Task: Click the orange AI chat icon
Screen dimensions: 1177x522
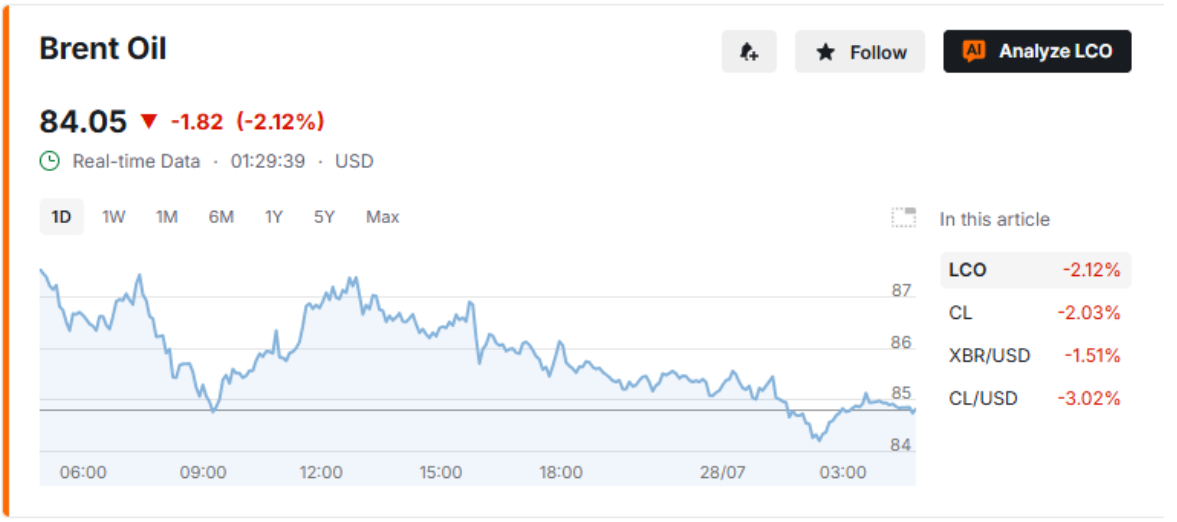Action: tap(974, 51)
